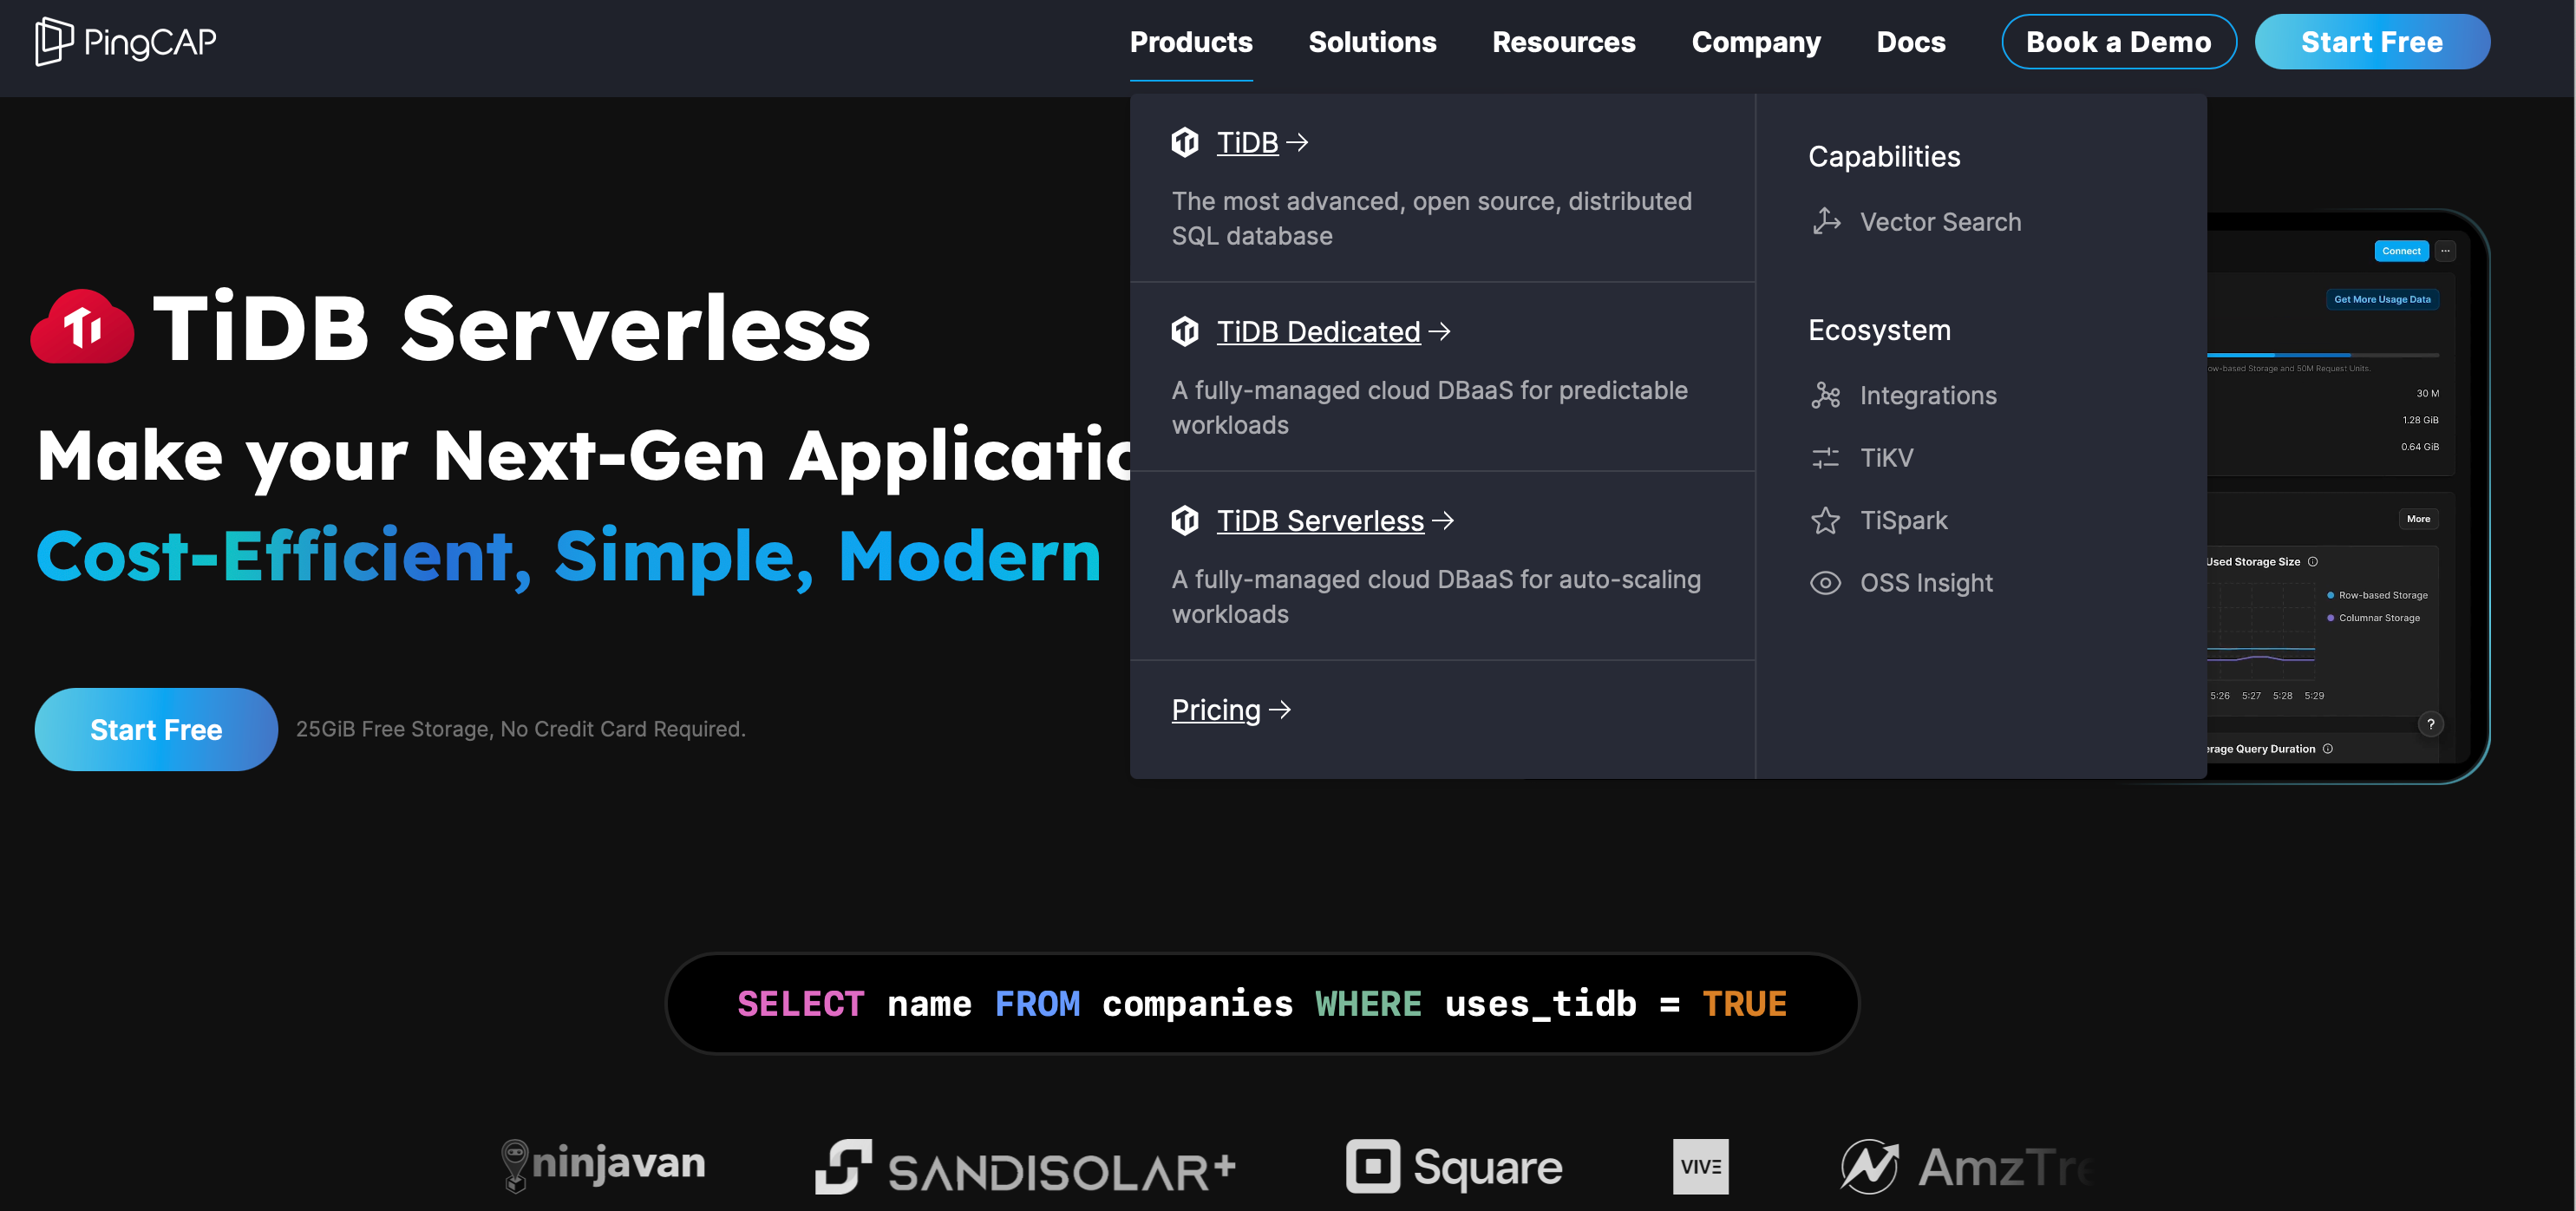Select OSS Insight under Ecosystem
Viewport: 2576px width, 1211px height.
tap(1926, 583)
